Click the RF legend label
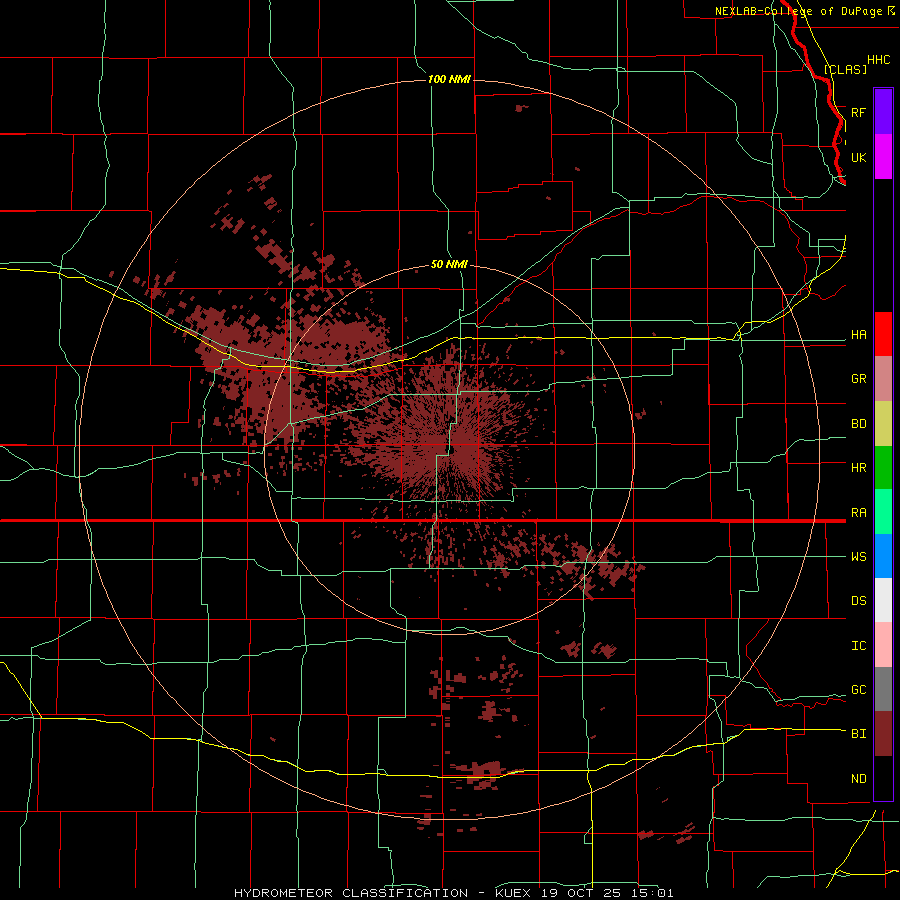This screenshot has width=900, height=900. click(858, 112)
